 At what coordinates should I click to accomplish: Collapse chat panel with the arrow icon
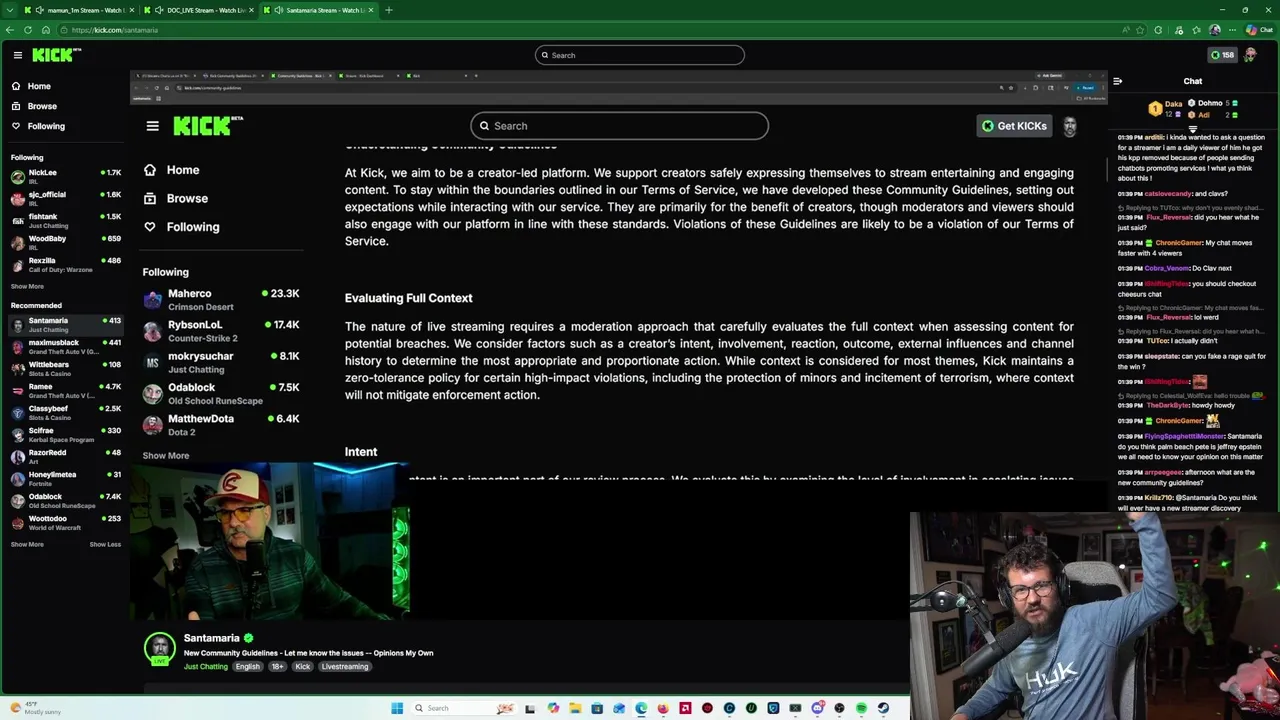[1117, 81]
